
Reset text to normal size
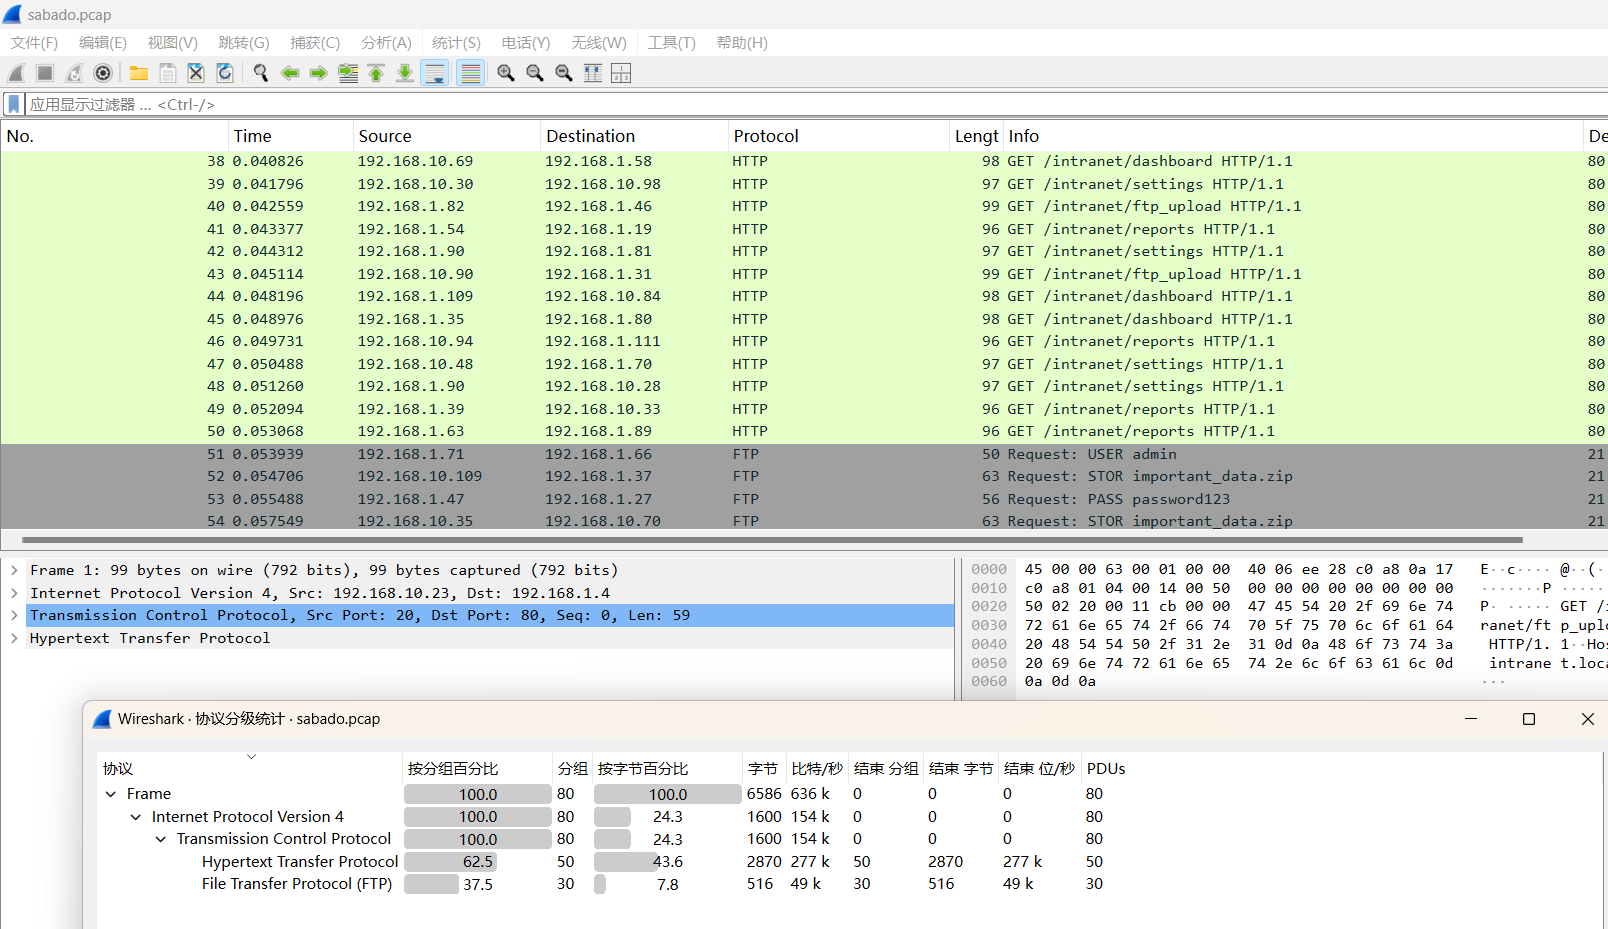click(x=564, y=73)
